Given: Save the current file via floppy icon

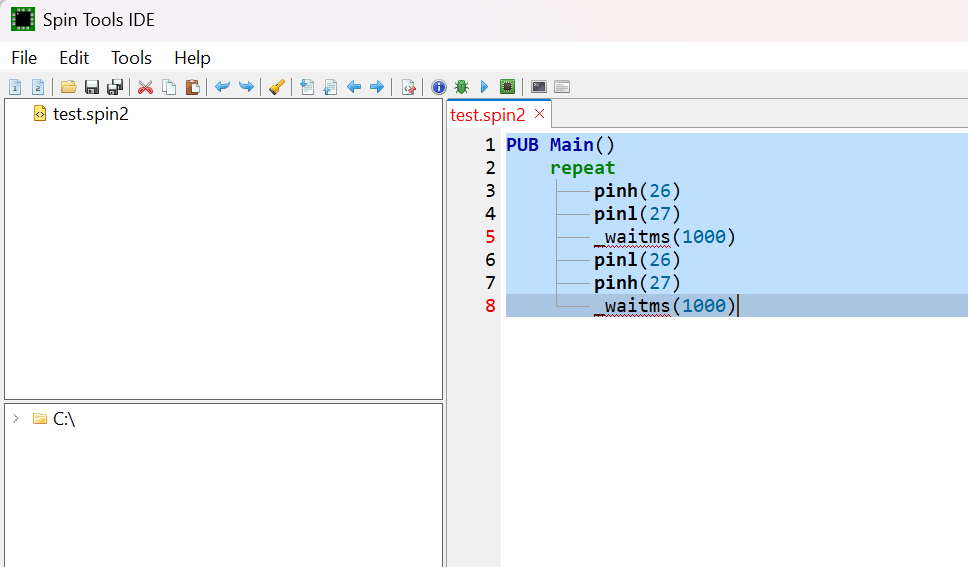Looking at the screenshot, I should [x=92, y=87].
